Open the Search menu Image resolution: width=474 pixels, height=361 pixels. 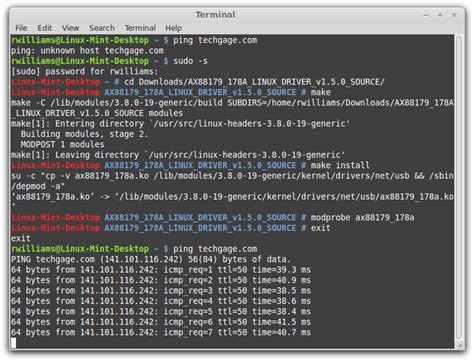[x=102, y=28]
